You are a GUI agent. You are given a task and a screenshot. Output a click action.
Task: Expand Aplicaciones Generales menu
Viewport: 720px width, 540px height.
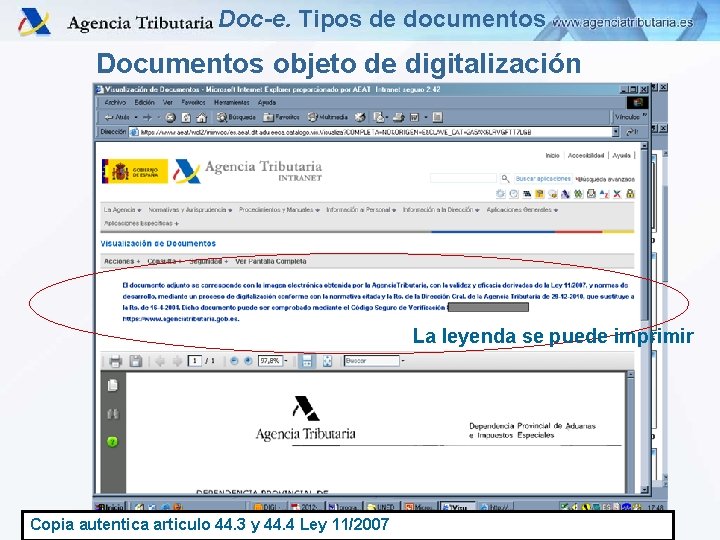click(x=522, y=210)
